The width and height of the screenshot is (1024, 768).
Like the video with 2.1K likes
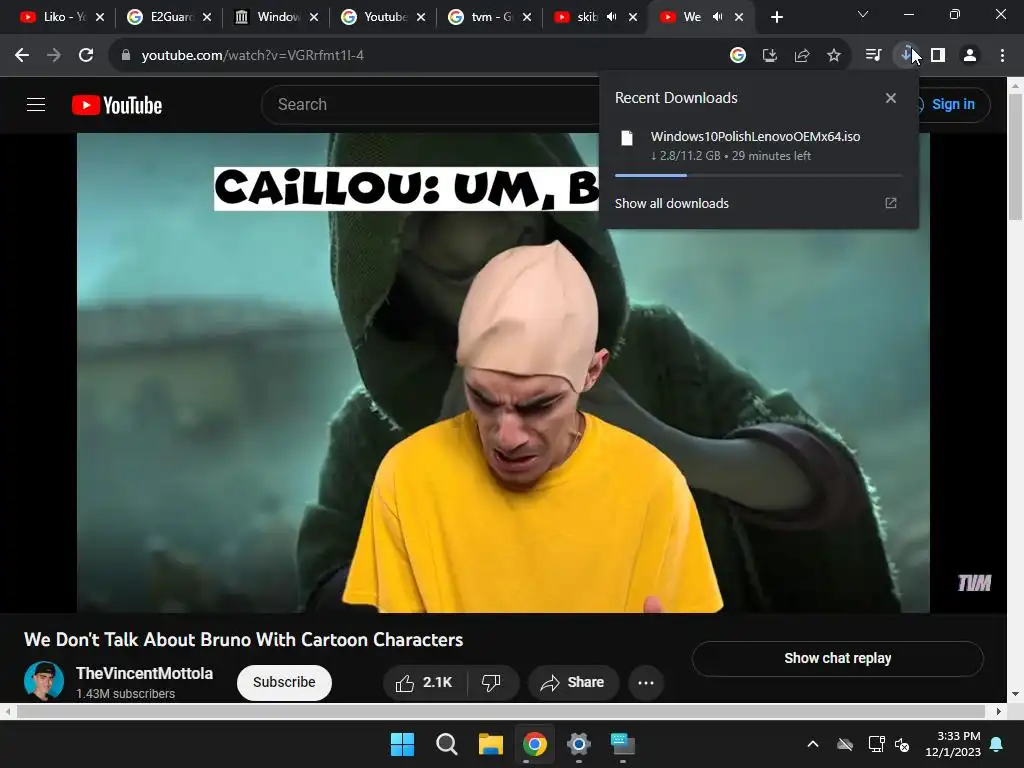click(424, 682)
